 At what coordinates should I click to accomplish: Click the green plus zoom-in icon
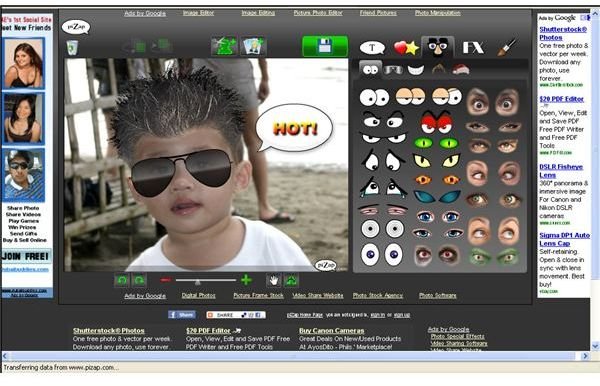click(246, 280)
